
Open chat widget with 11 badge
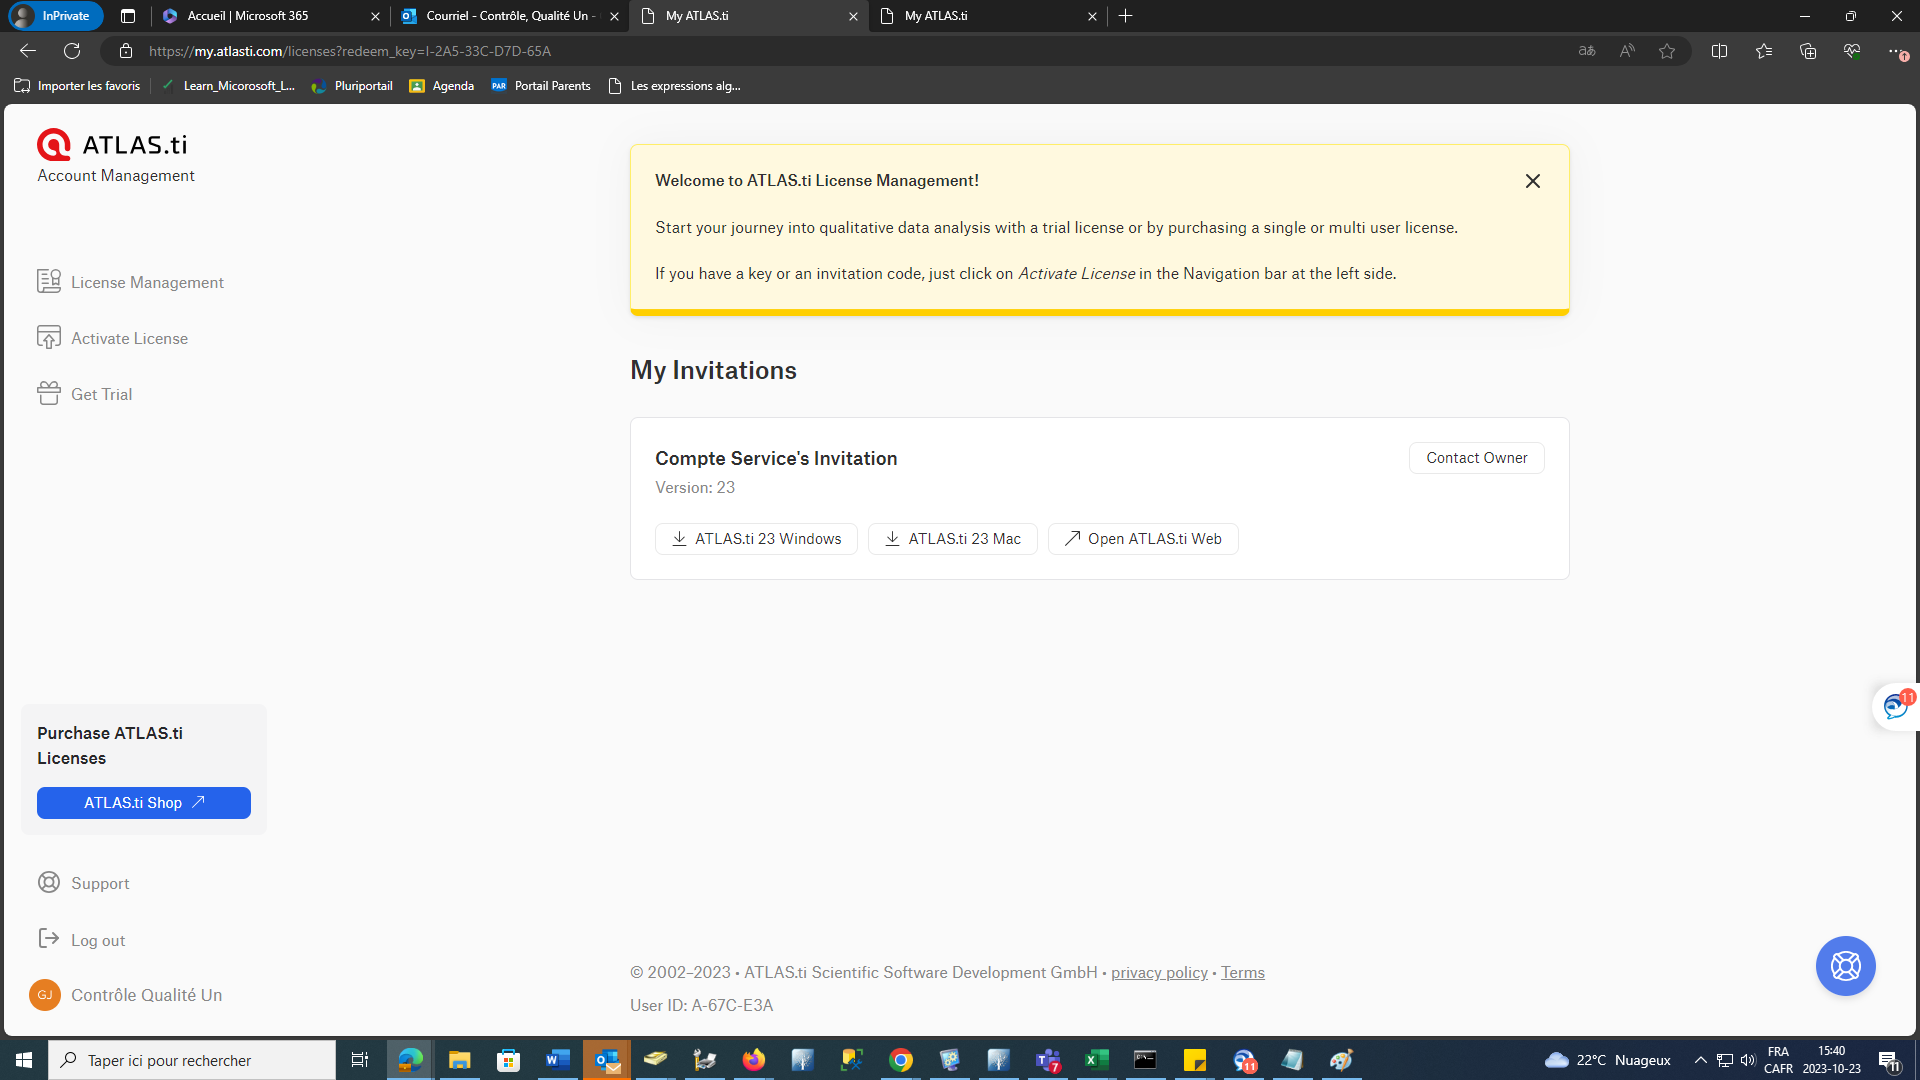click(x=1895, y=707)
